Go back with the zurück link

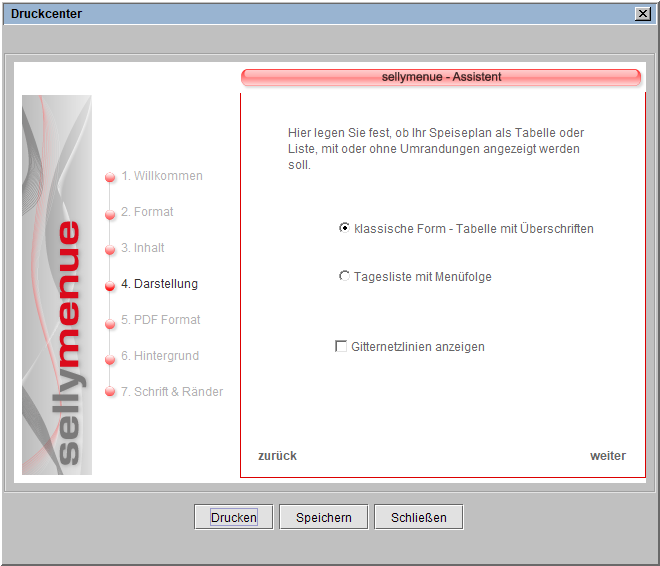click(x=277, y=456)
